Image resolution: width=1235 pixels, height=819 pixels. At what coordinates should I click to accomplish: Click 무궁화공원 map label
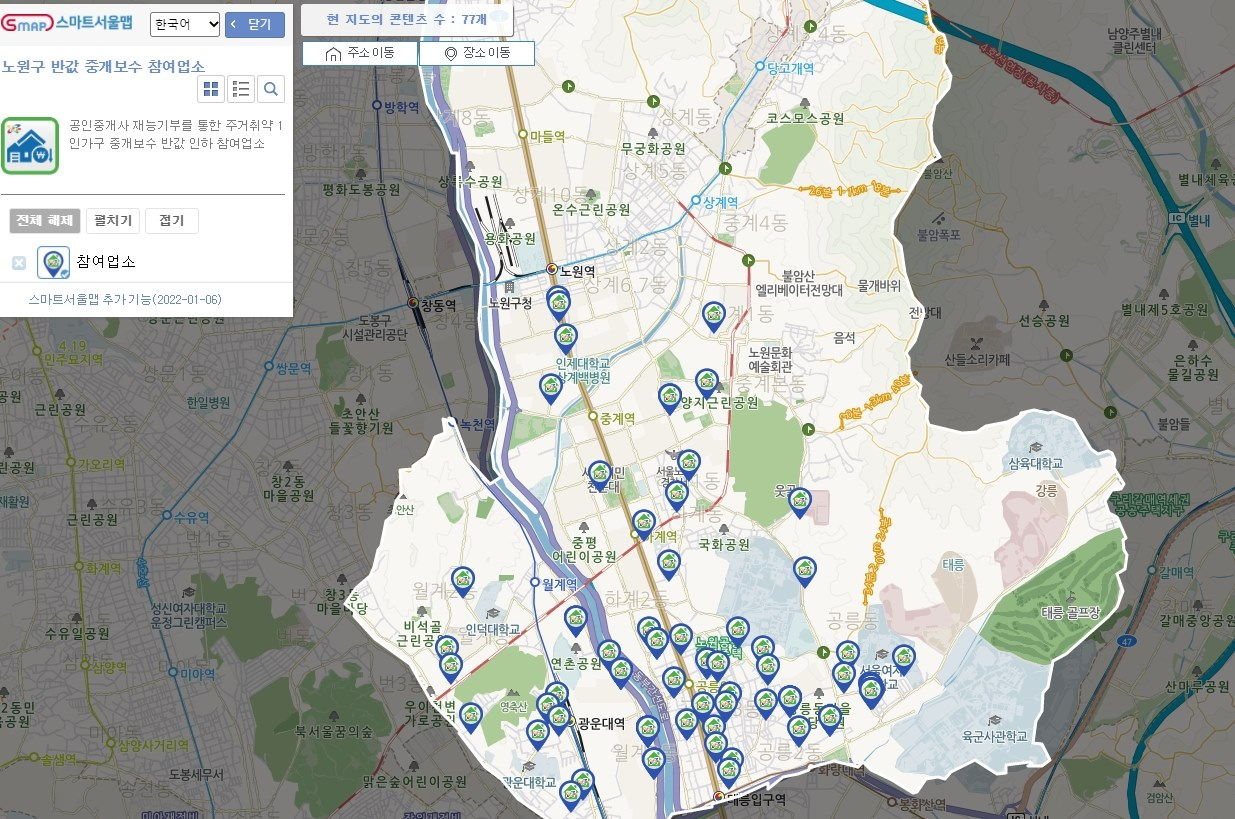tap(653, 148)
